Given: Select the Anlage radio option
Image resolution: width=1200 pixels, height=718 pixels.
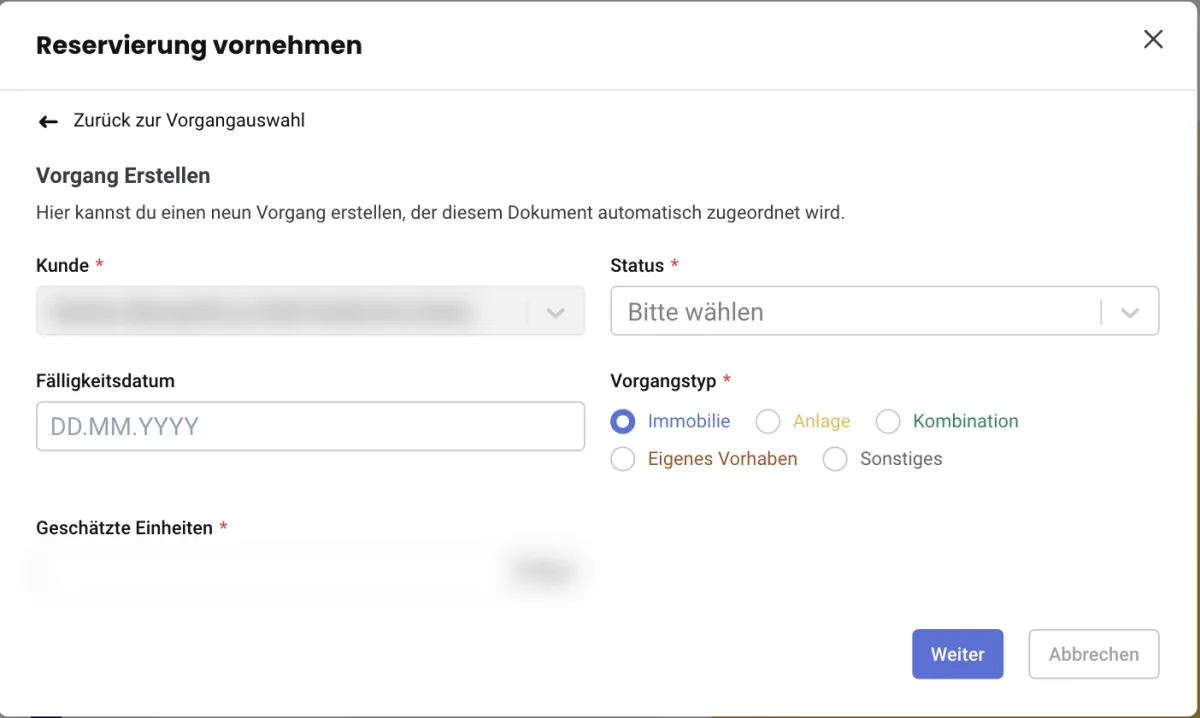Looking at the screenshot, I should 768,421.
